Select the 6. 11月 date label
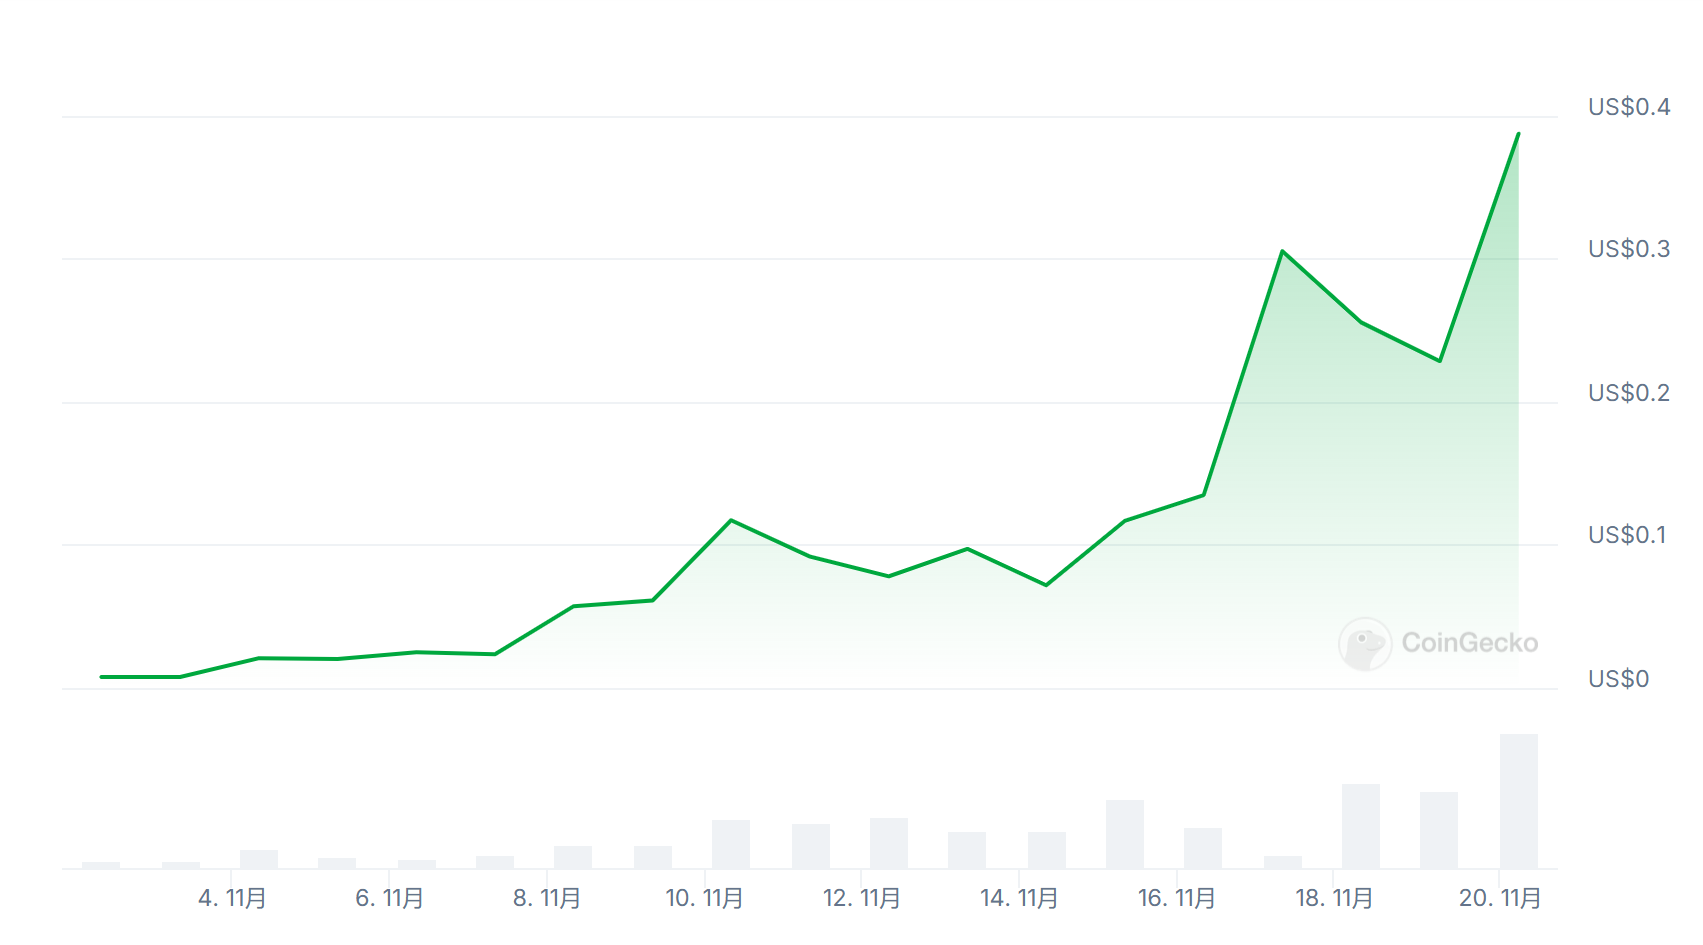The height and width of the screenshot is (945, 1703). (389, 898)
